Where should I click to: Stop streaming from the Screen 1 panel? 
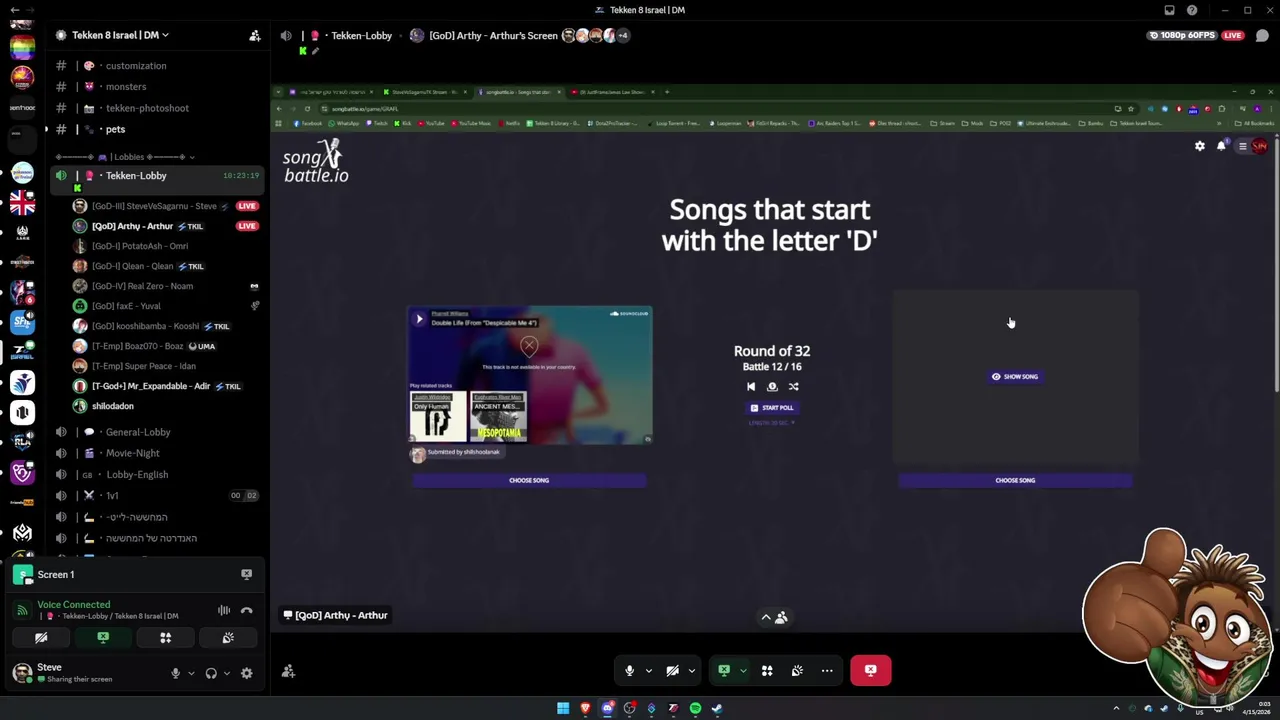tap(246, 574)
